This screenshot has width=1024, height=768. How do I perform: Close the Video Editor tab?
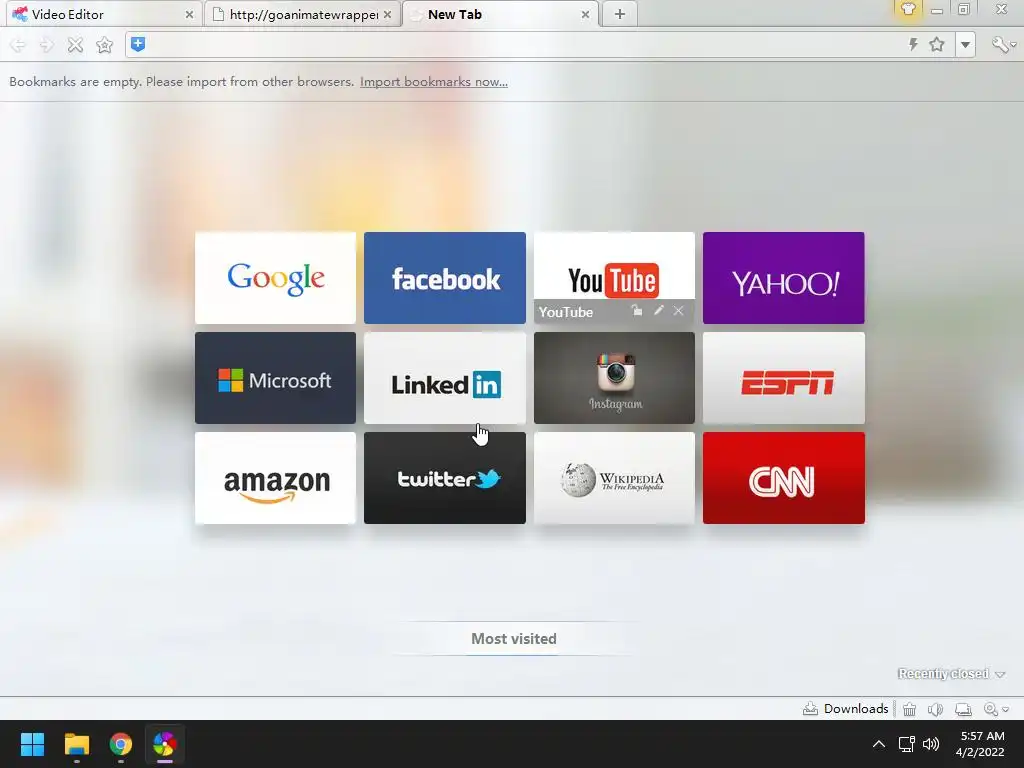click(x=189, y=14)
